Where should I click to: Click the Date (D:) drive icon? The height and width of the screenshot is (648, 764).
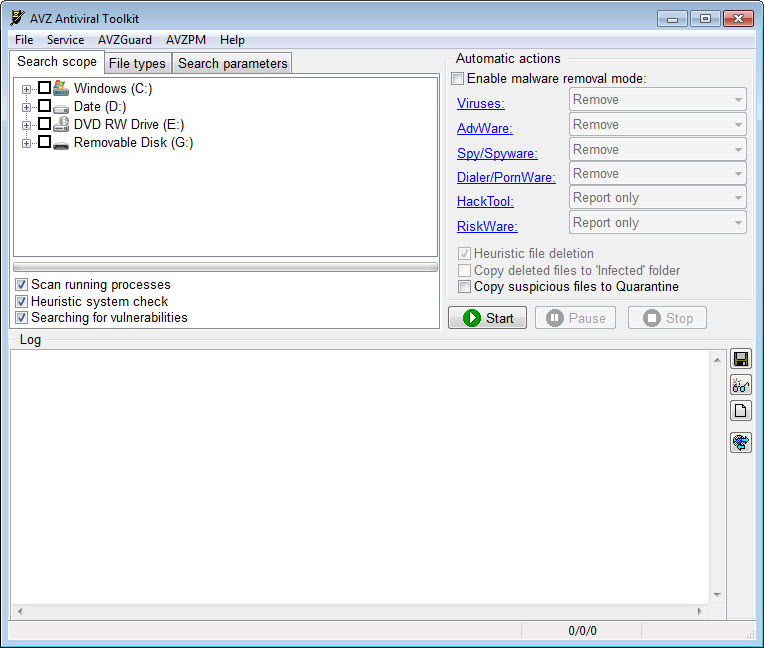pyautogui.click(x=61, y=108)
